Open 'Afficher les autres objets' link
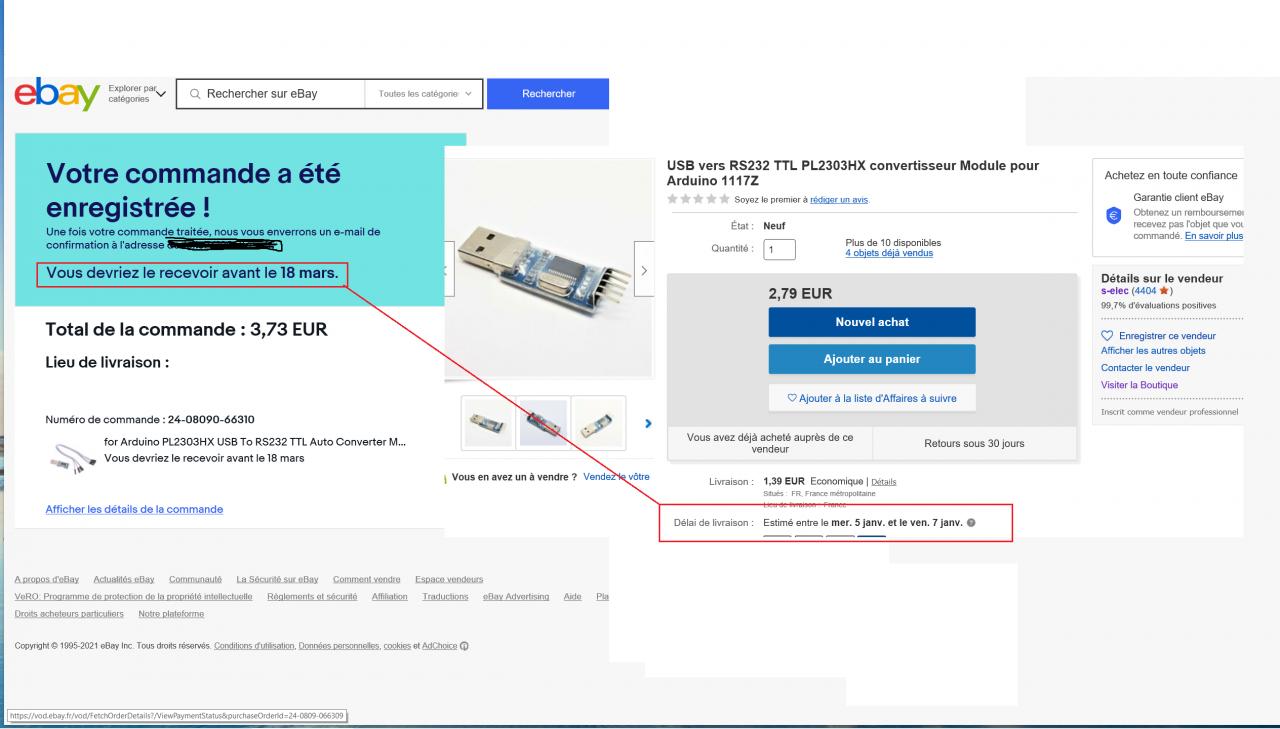The image size is (1280, 729). [1153, 351]
